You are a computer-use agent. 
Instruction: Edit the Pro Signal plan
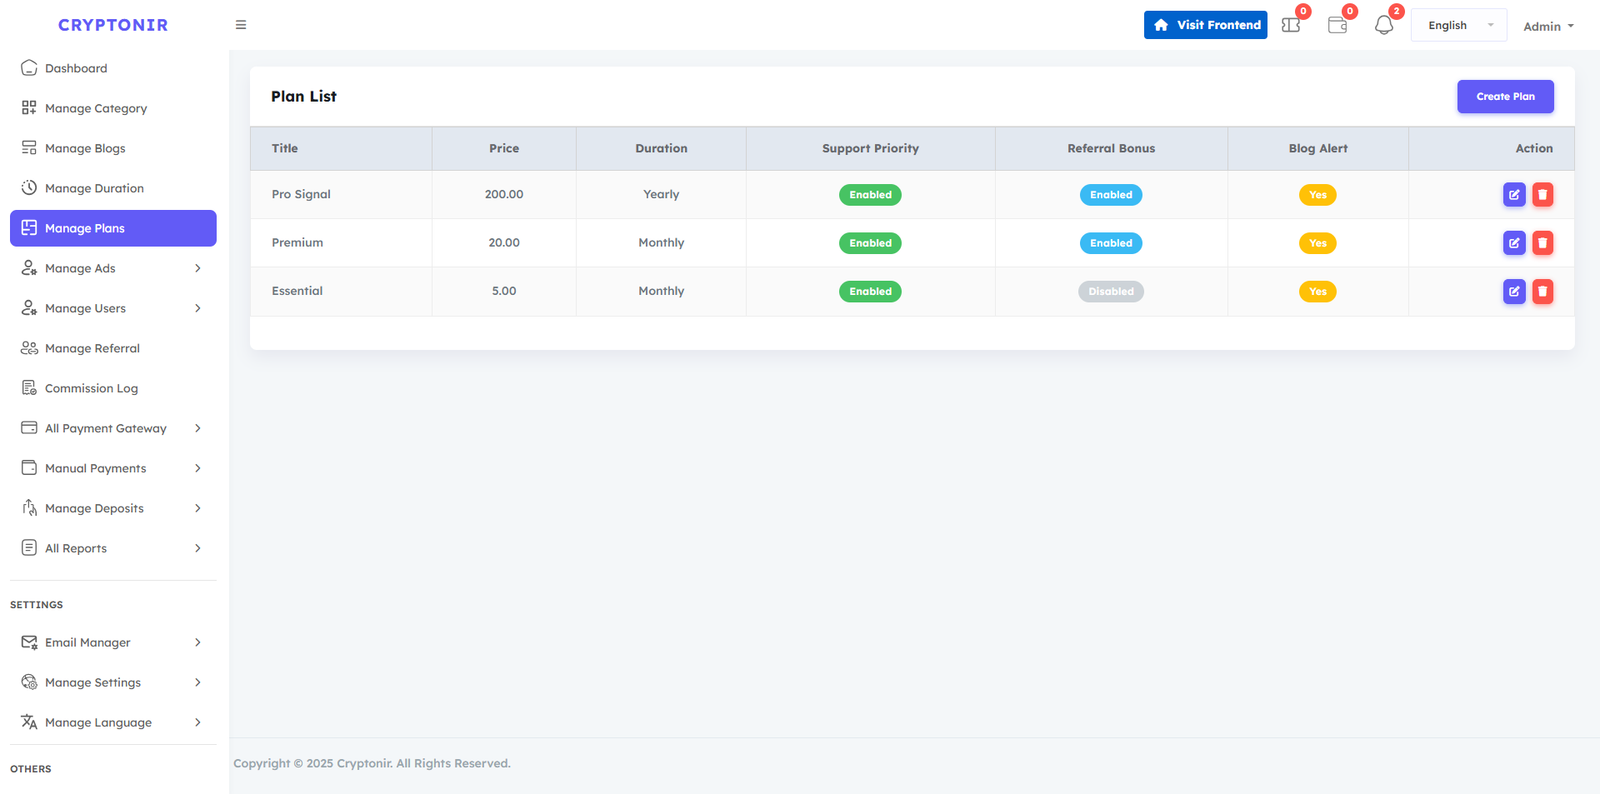click(1514, 195)
